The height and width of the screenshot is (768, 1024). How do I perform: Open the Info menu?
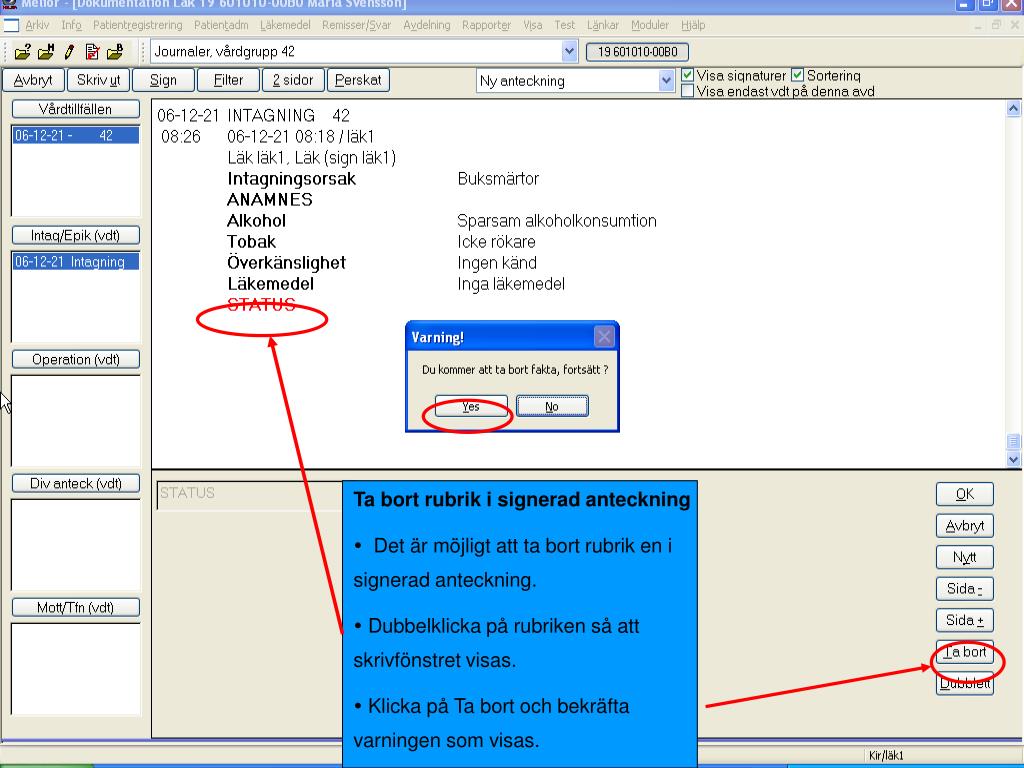click(71, 25)
